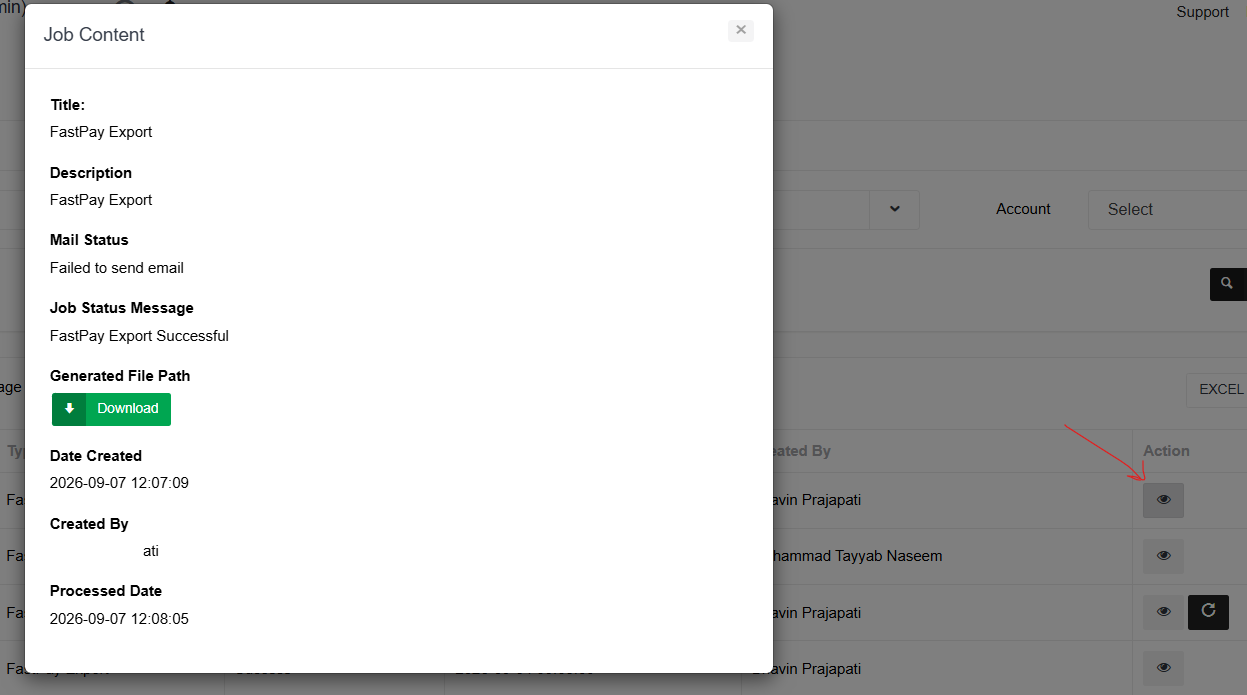Expand the dropdown chevron left of Account
This screenshot has height=695, width=1247.
pos(895,209)
